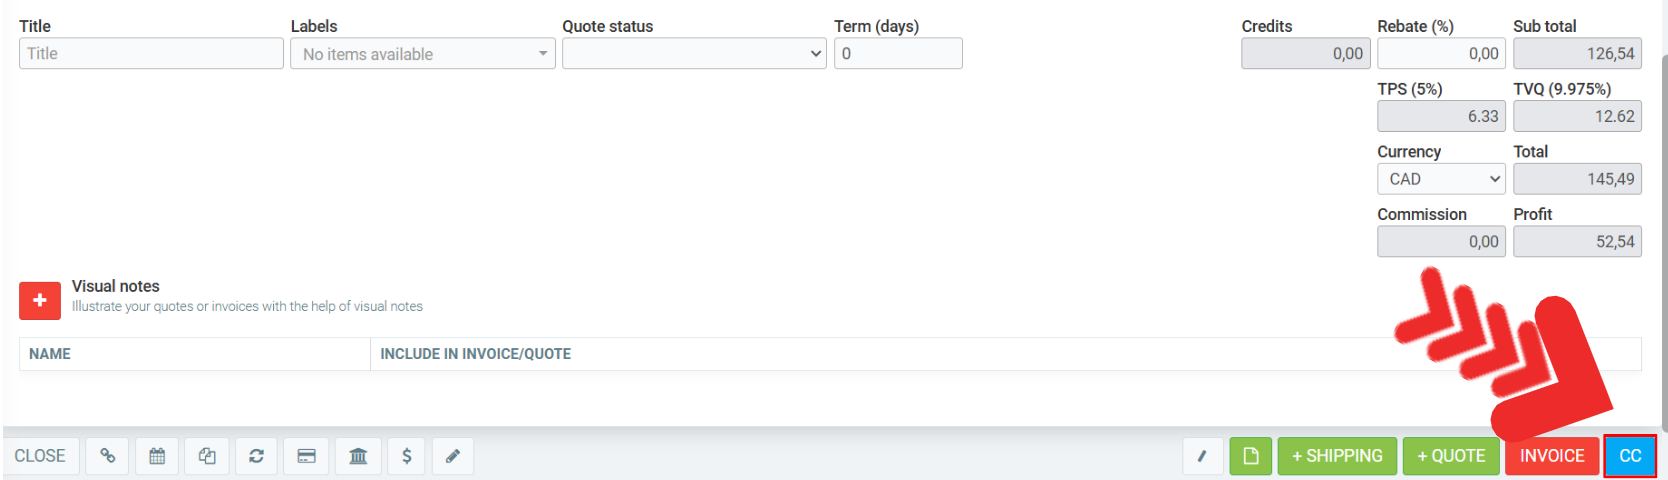Screen dimensions: 1668x480
Task: Click the link chain icon button
Action: coord(107,456)
